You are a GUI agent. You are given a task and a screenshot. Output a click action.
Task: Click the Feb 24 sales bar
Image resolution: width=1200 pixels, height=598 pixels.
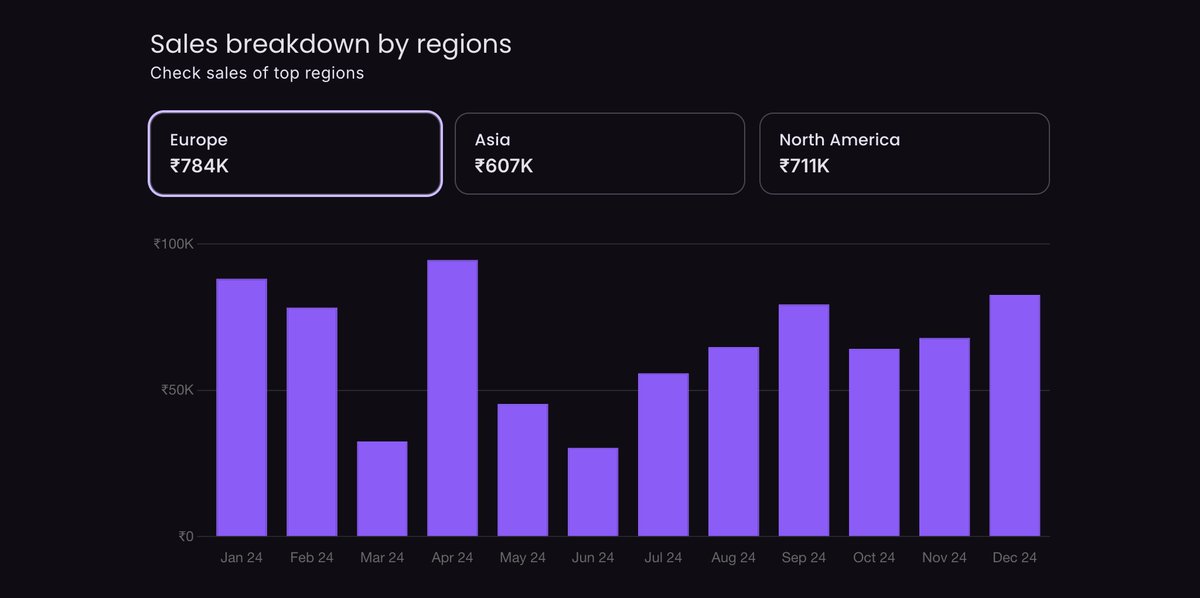[x=312, y=422]
